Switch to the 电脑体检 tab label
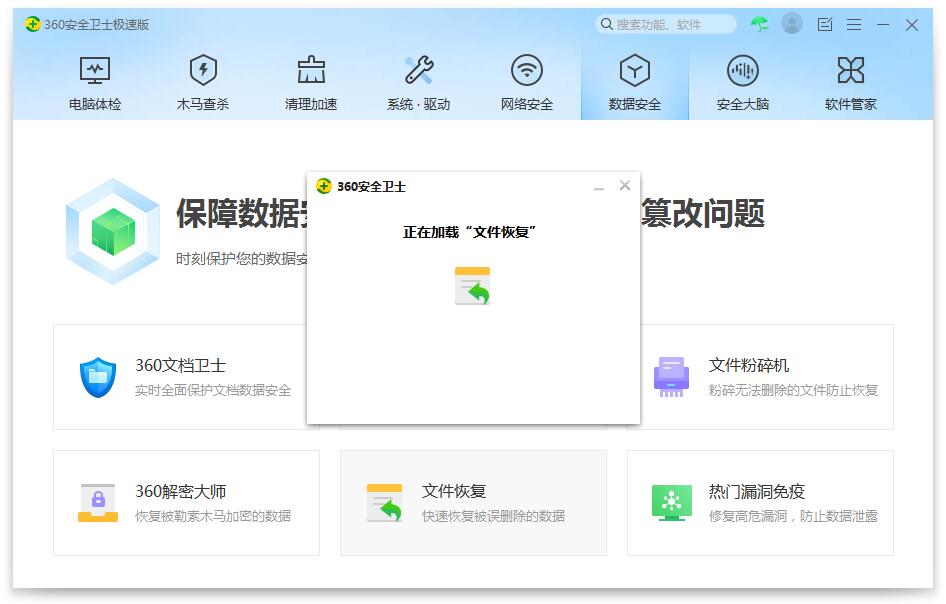This screenshot has width=946, height=604. pos(95,104)
